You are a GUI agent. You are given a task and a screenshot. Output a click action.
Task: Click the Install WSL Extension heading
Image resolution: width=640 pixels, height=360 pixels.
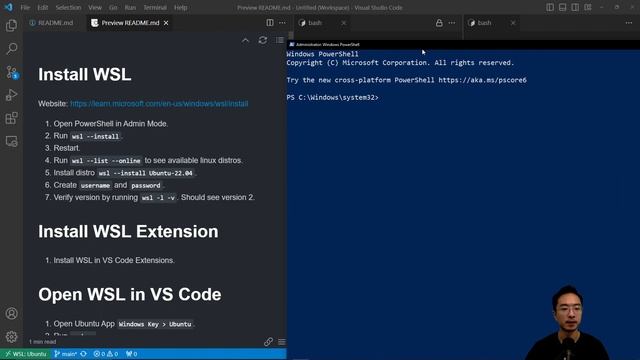click(x=128, y=231)
